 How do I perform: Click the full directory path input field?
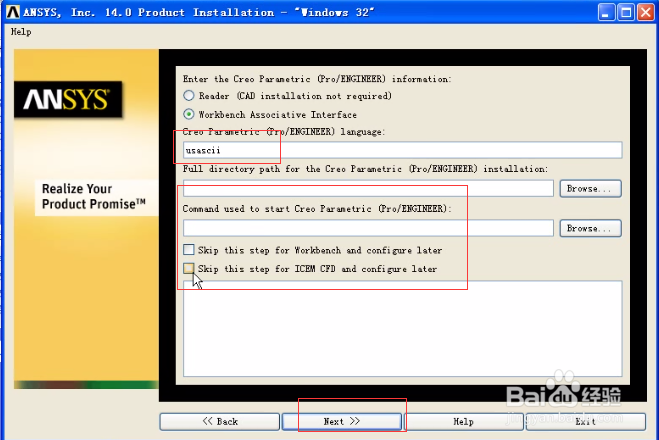(x=368, y=188)
